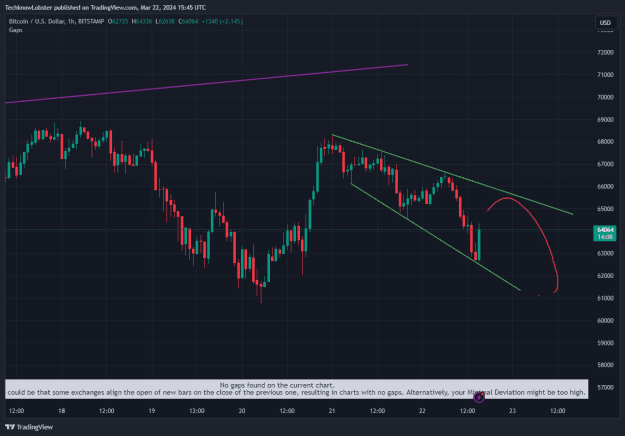Click the 60000 price axis label

tap(605, 320)
